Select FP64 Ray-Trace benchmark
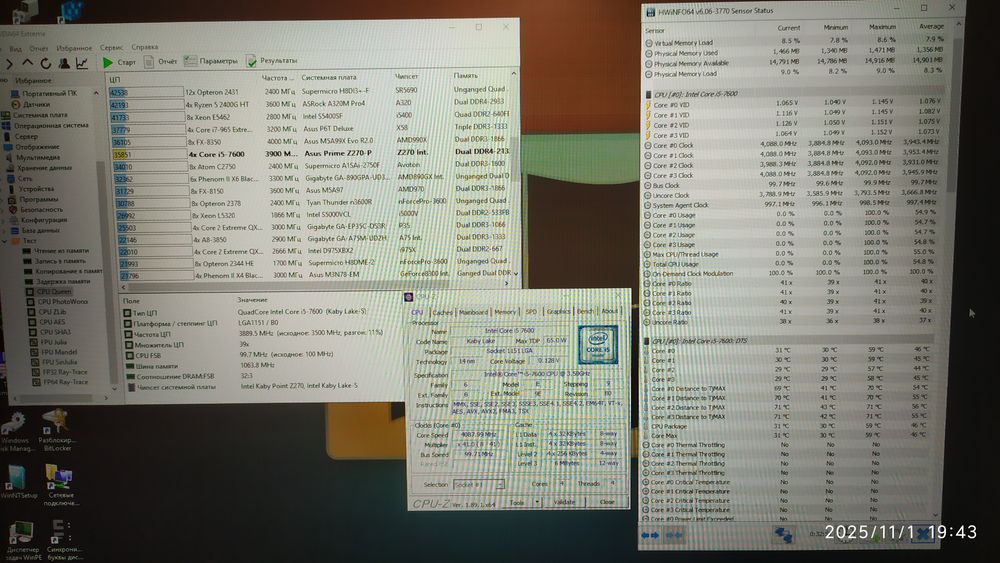 point(60,382)
